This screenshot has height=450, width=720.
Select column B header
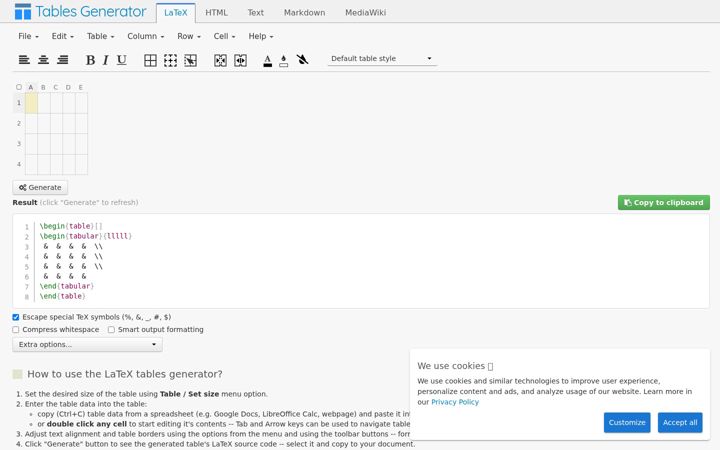43,87
